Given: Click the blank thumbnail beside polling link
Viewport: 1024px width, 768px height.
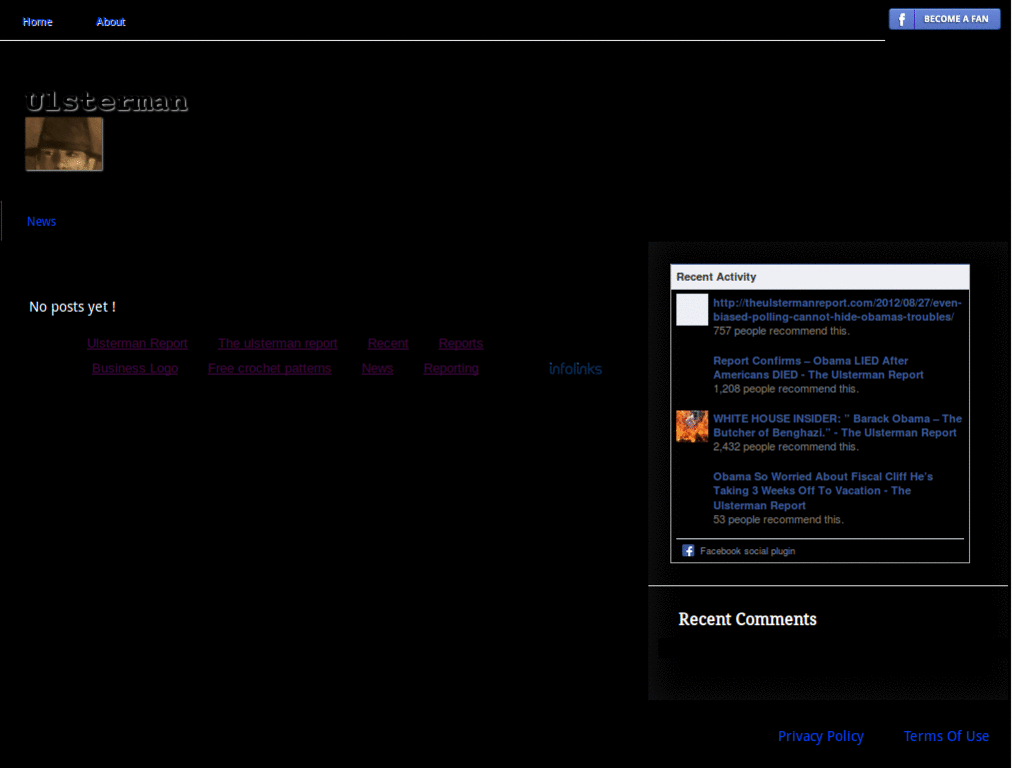Looking at the screenshot, I should pyautogui.click(x=692, y=310).
